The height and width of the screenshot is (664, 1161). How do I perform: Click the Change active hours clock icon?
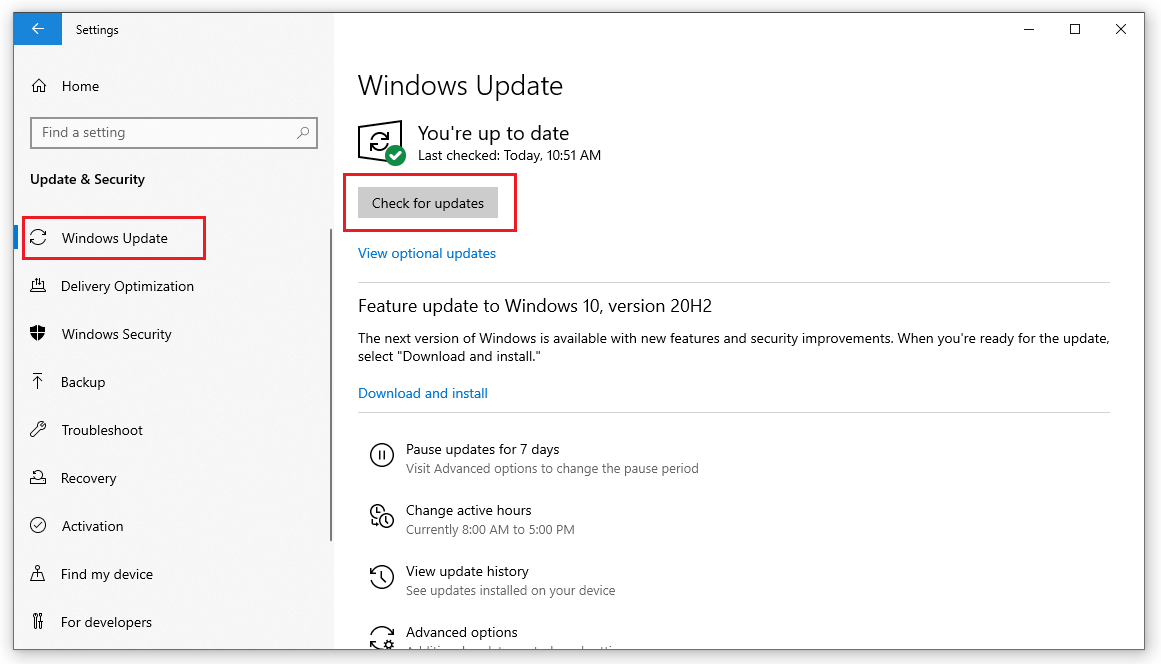point(382,516)
